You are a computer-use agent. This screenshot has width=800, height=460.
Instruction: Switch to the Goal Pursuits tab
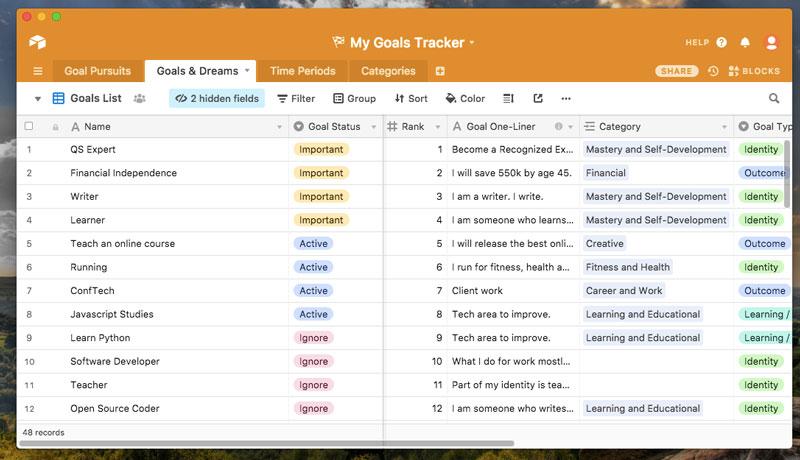[x=98, y=71]
